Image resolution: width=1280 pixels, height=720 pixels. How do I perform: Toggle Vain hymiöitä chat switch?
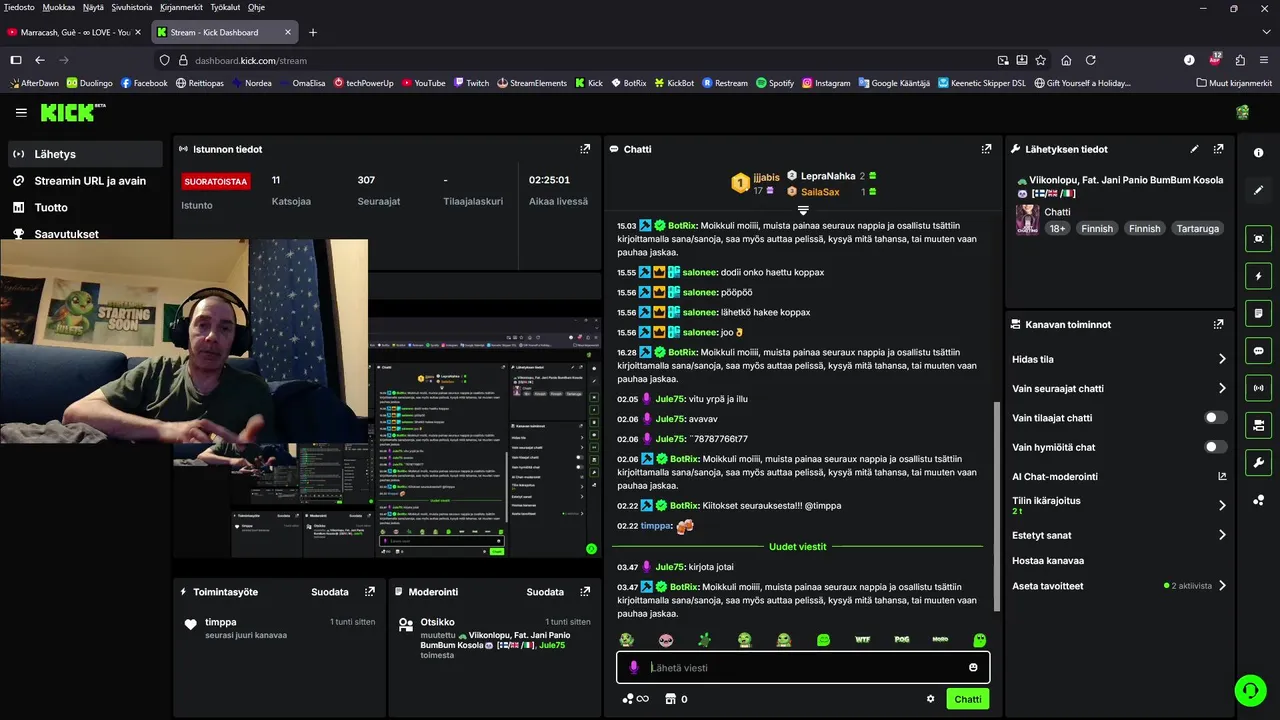(1215, 447)
